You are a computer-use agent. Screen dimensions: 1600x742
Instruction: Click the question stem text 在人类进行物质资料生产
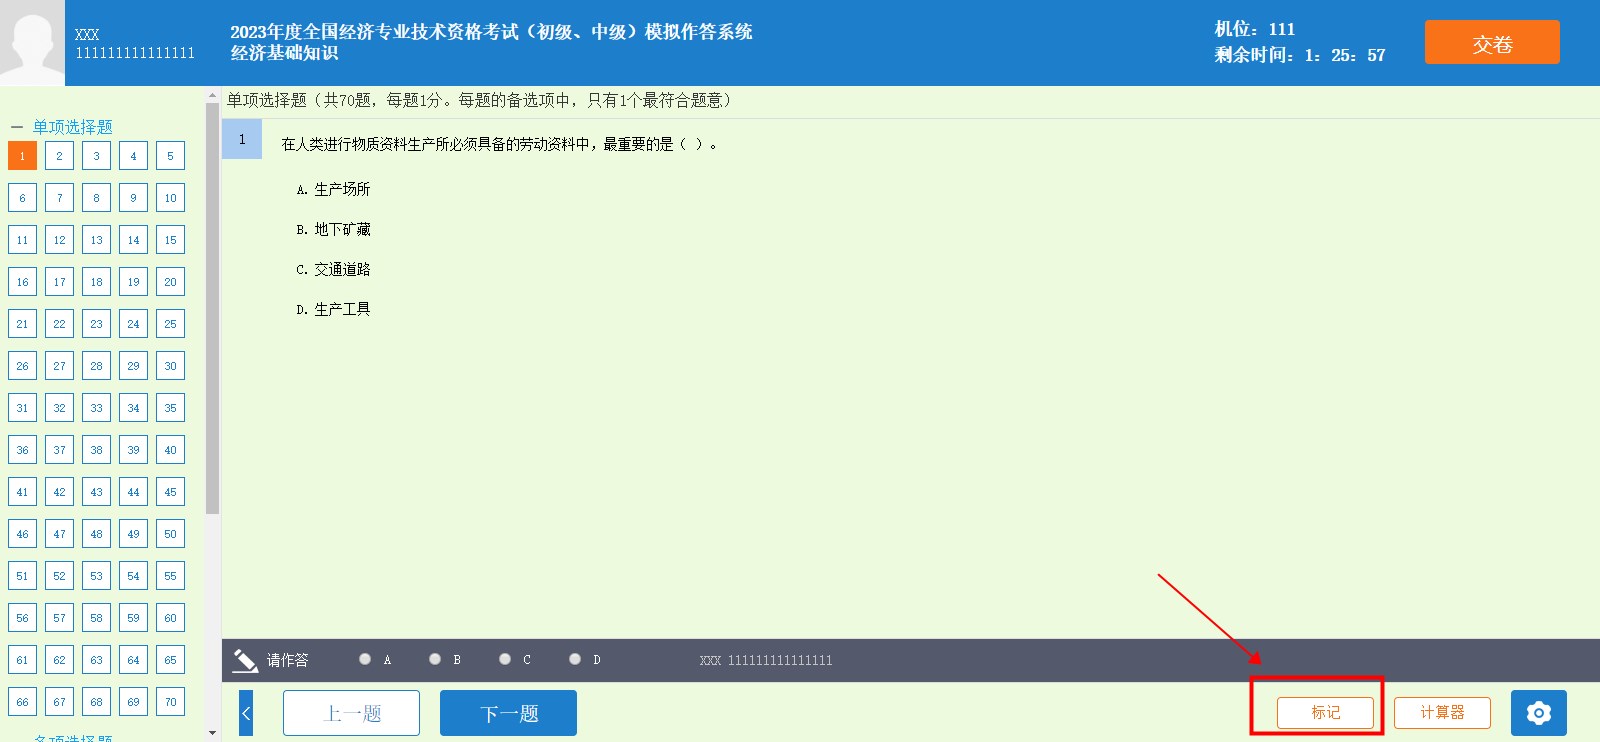(499, 144)
